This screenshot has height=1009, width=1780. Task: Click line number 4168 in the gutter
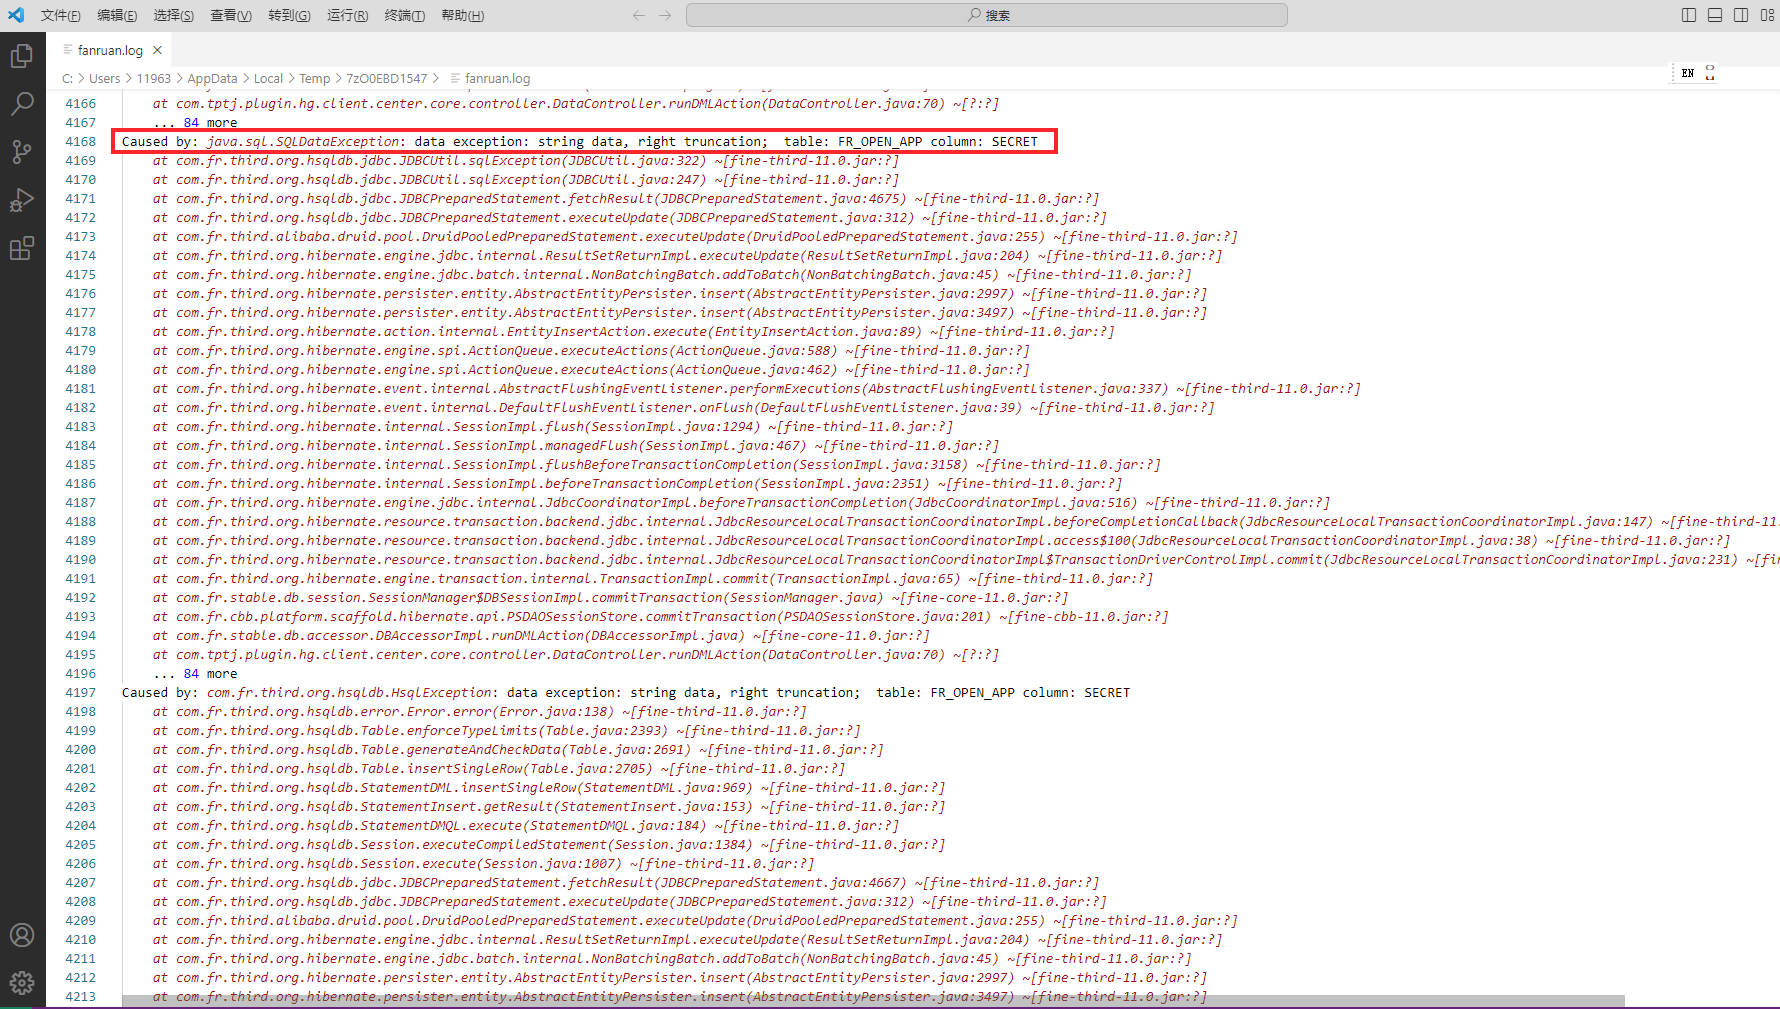[x=81, y=142]
